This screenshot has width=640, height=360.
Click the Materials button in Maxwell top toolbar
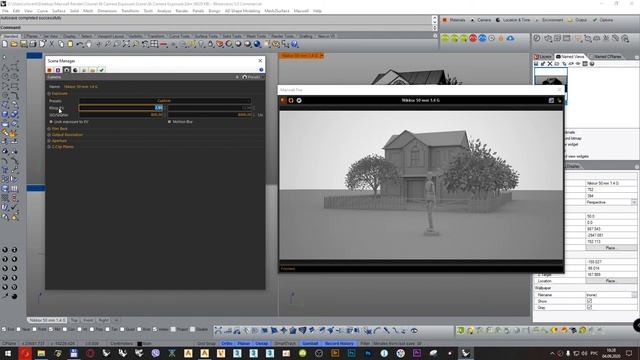[x=454, y=20]
